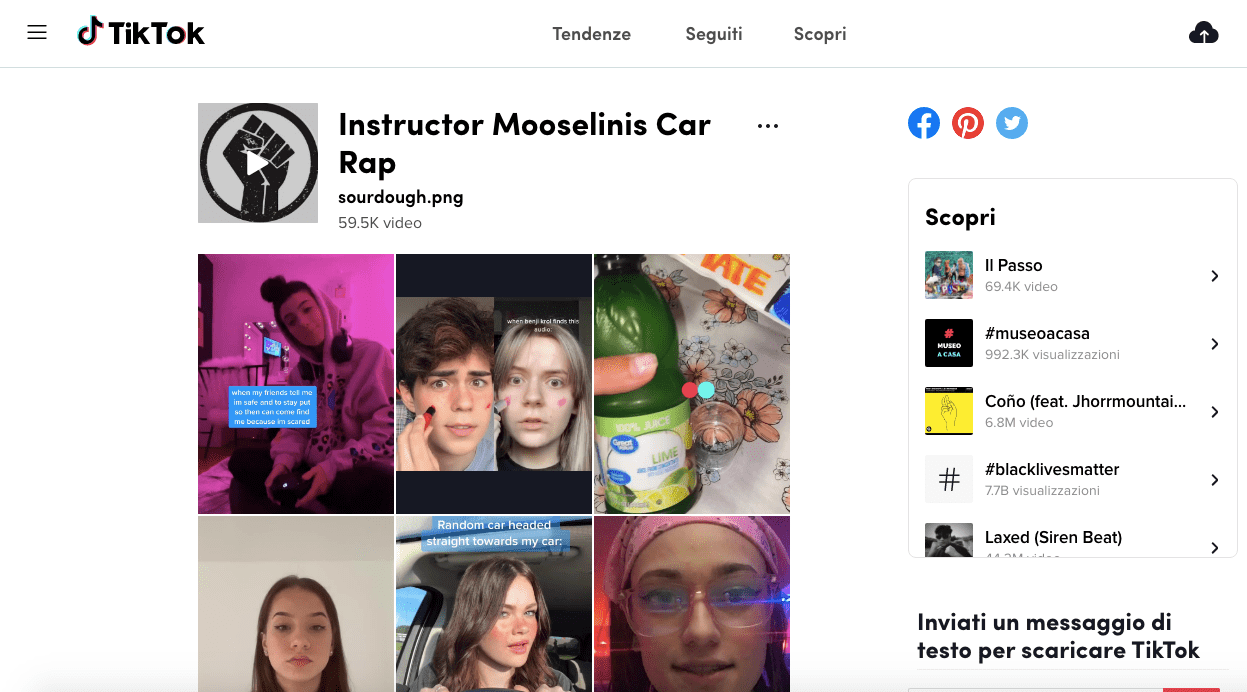The image size is (1247, 692).
Task: Open the sourdough.png author link
Action: coord(401,197)
